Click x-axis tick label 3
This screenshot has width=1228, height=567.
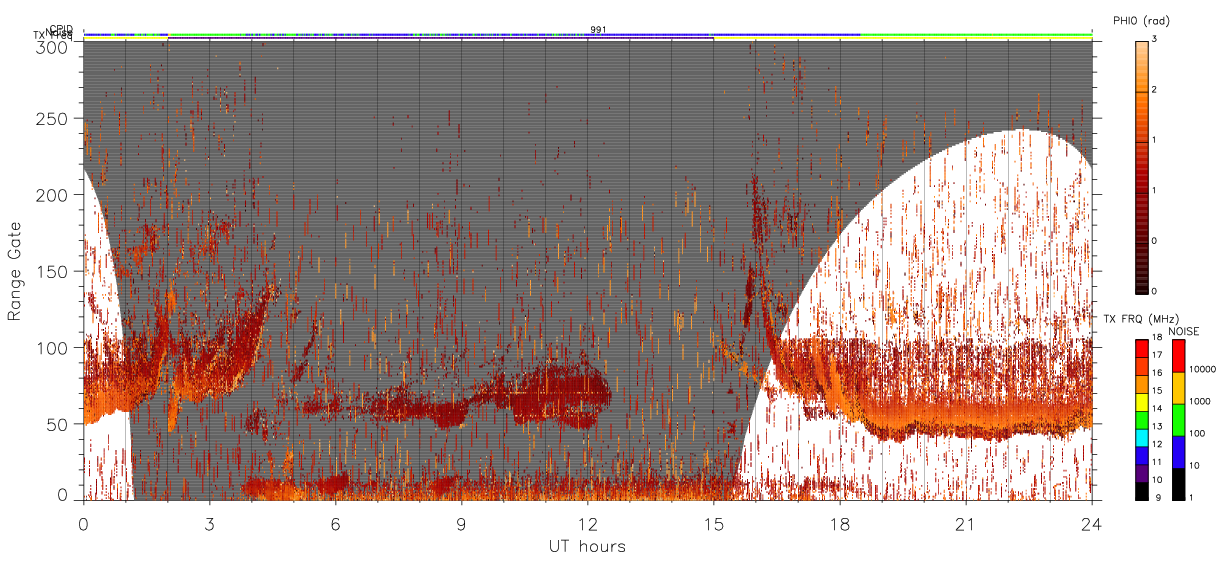(209, 523)
